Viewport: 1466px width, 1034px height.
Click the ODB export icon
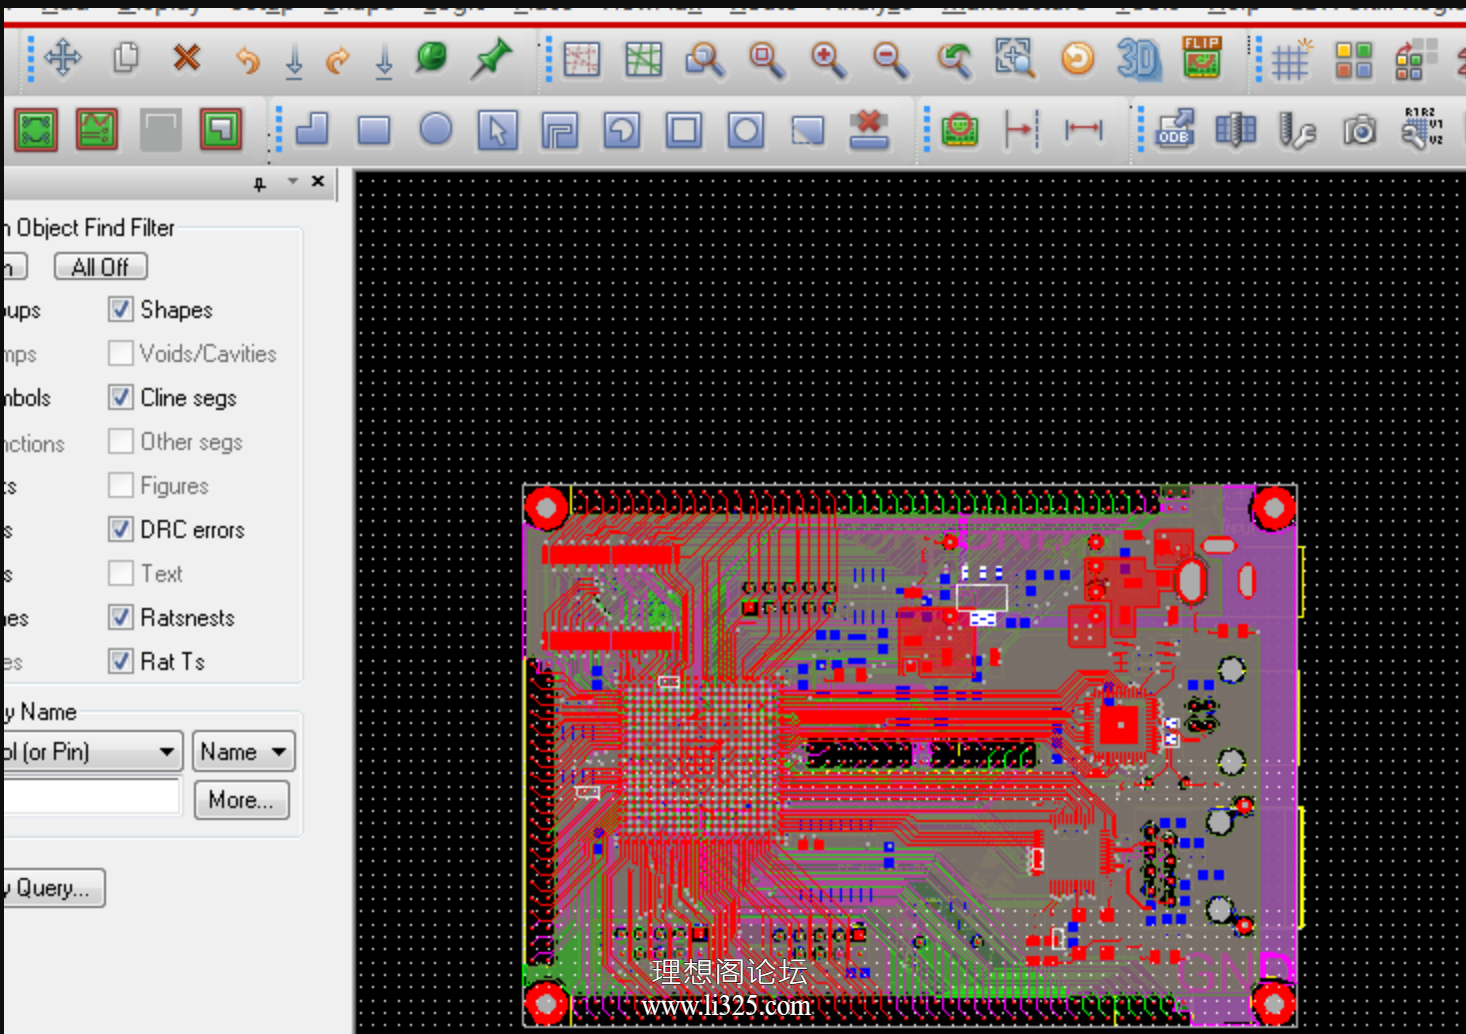coord(1174,130)
